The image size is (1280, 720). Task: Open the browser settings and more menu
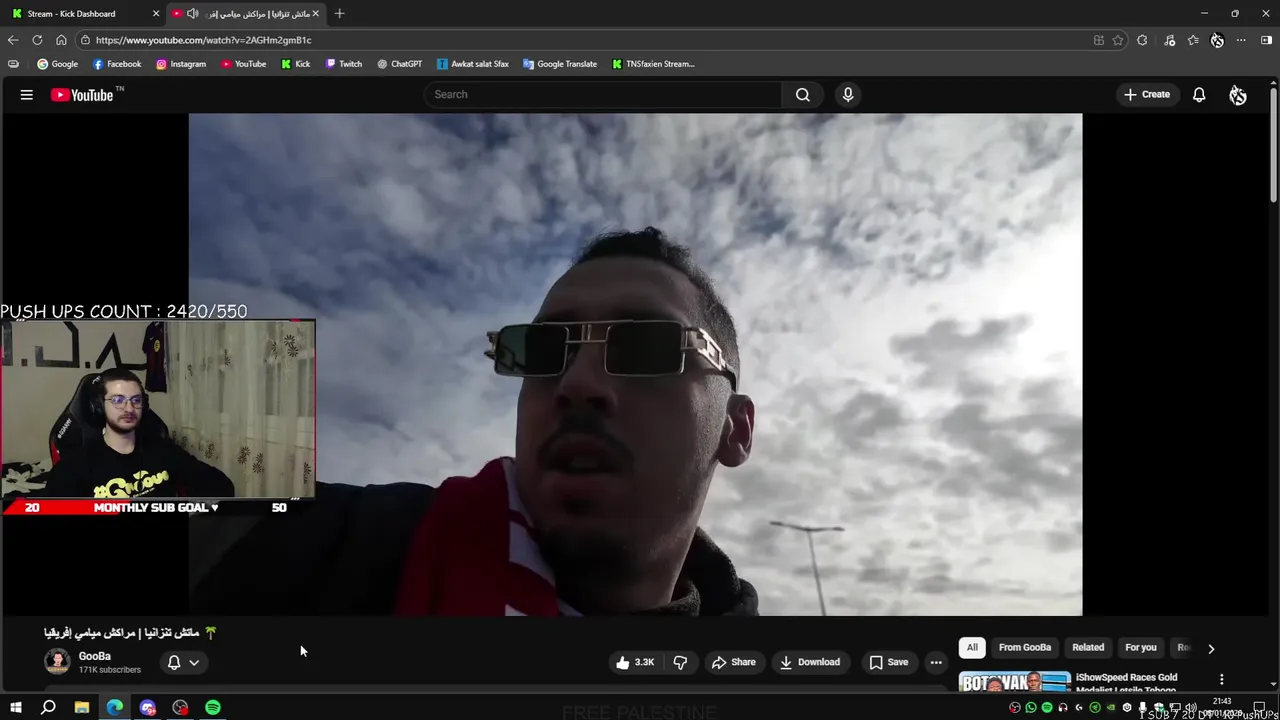tap(1241, 40)
